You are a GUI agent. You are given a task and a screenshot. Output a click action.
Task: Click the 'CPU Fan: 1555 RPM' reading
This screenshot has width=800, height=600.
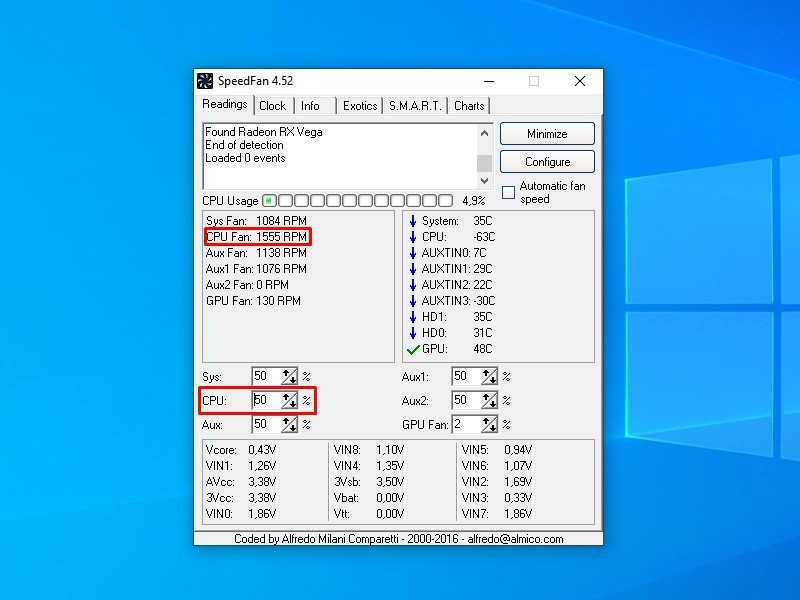(x=256, y=237)
